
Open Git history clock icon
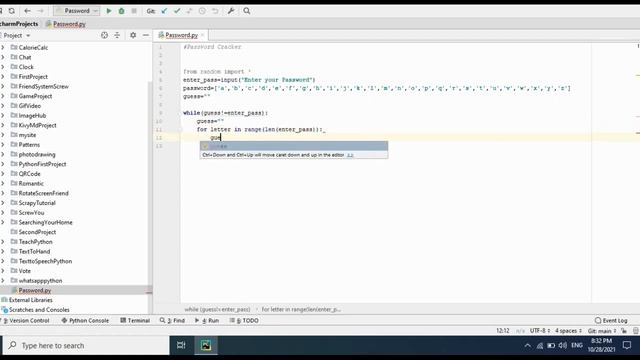tap(202, 11)
